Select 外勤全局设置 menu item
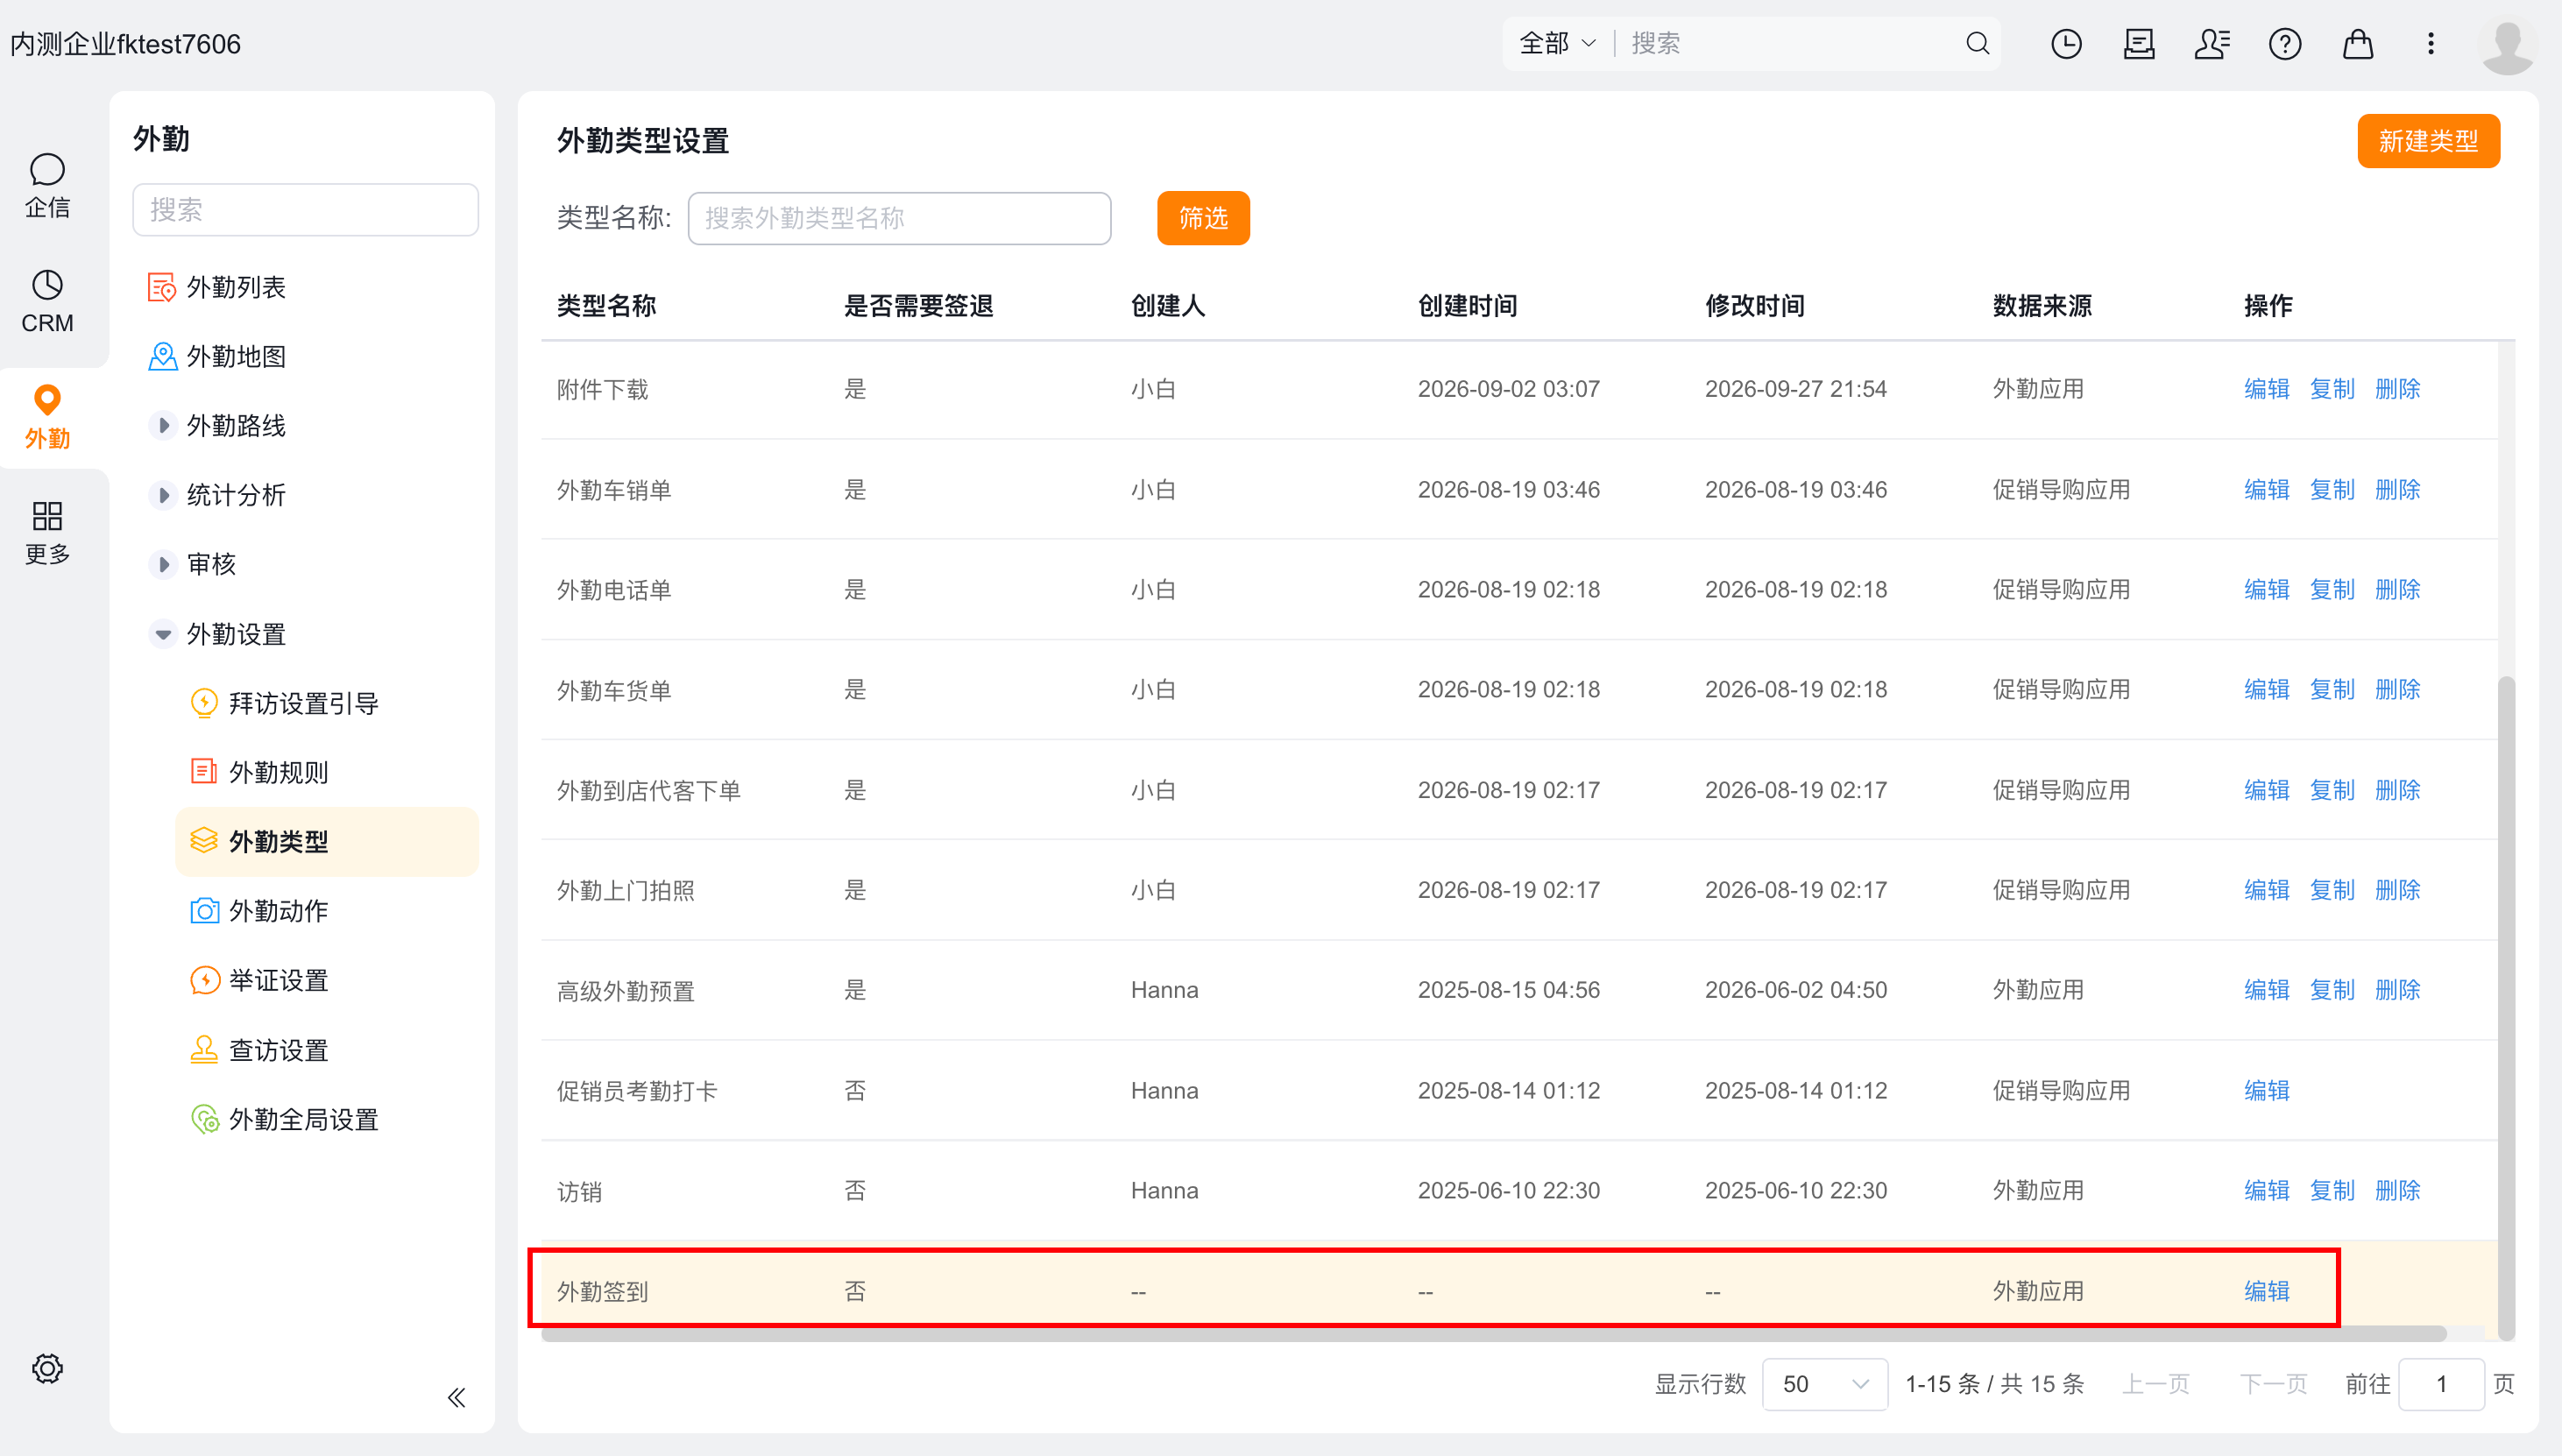2562x1456 pixels. point(284,1119)
